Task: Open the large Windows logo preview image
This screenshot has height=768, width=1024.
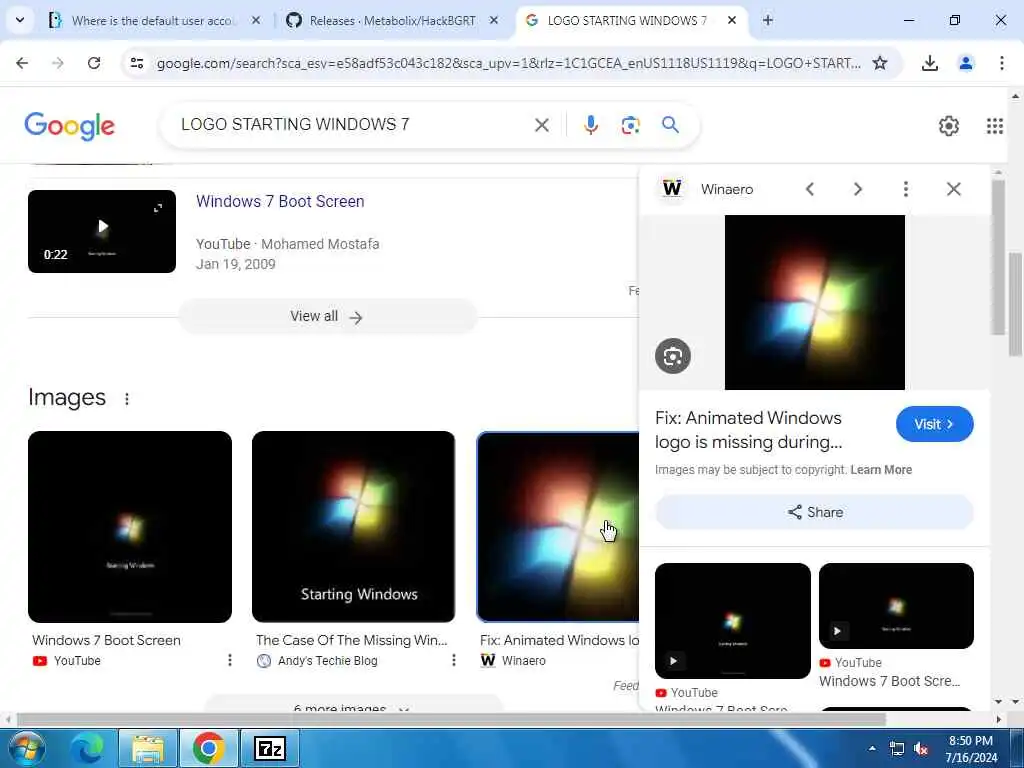Action: (814, 302)
